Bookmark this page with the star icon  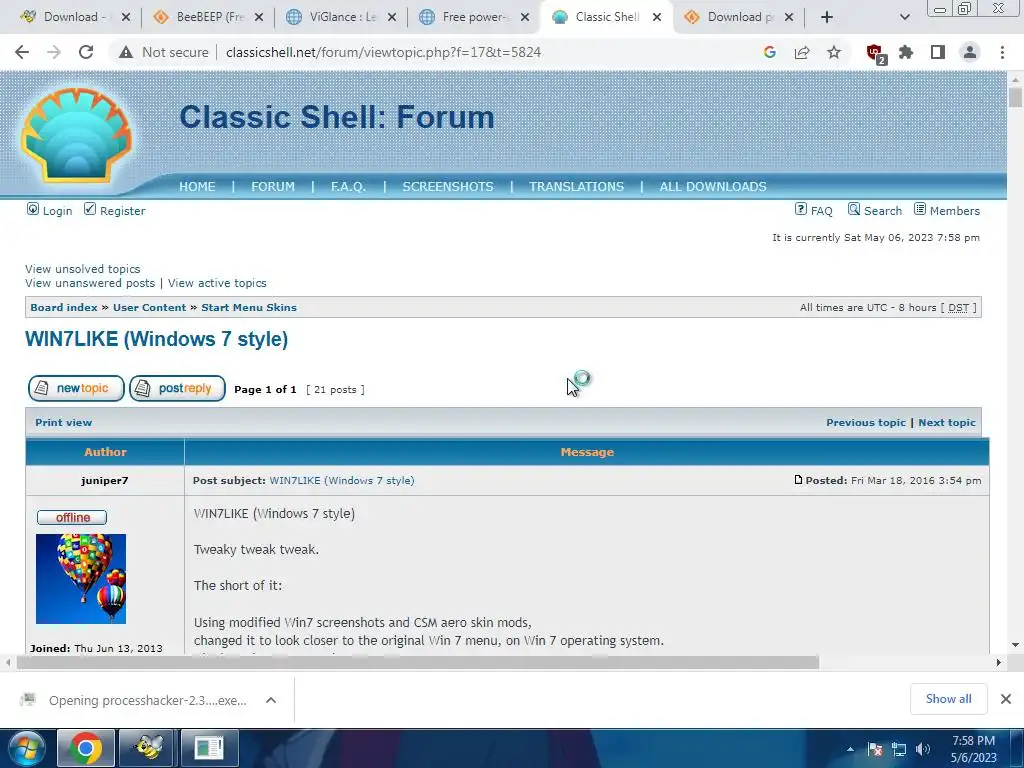click(x=834, y=52)
